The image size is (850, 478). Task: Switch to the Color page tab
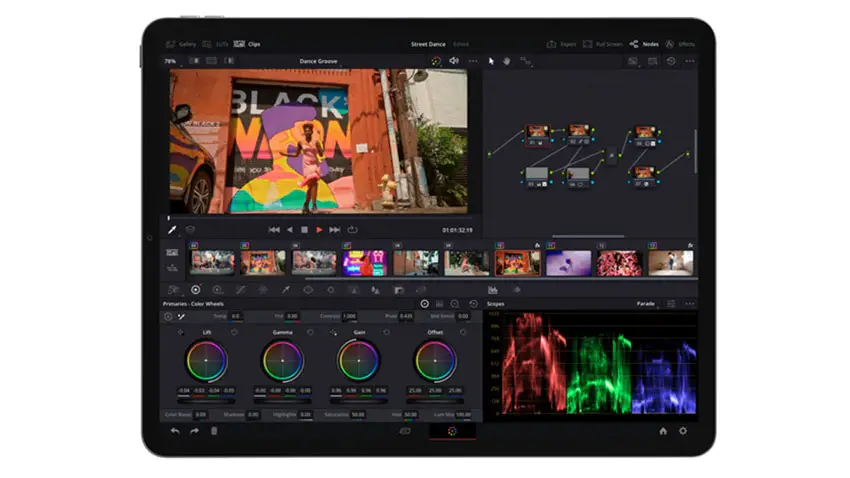tap(452, 431)
